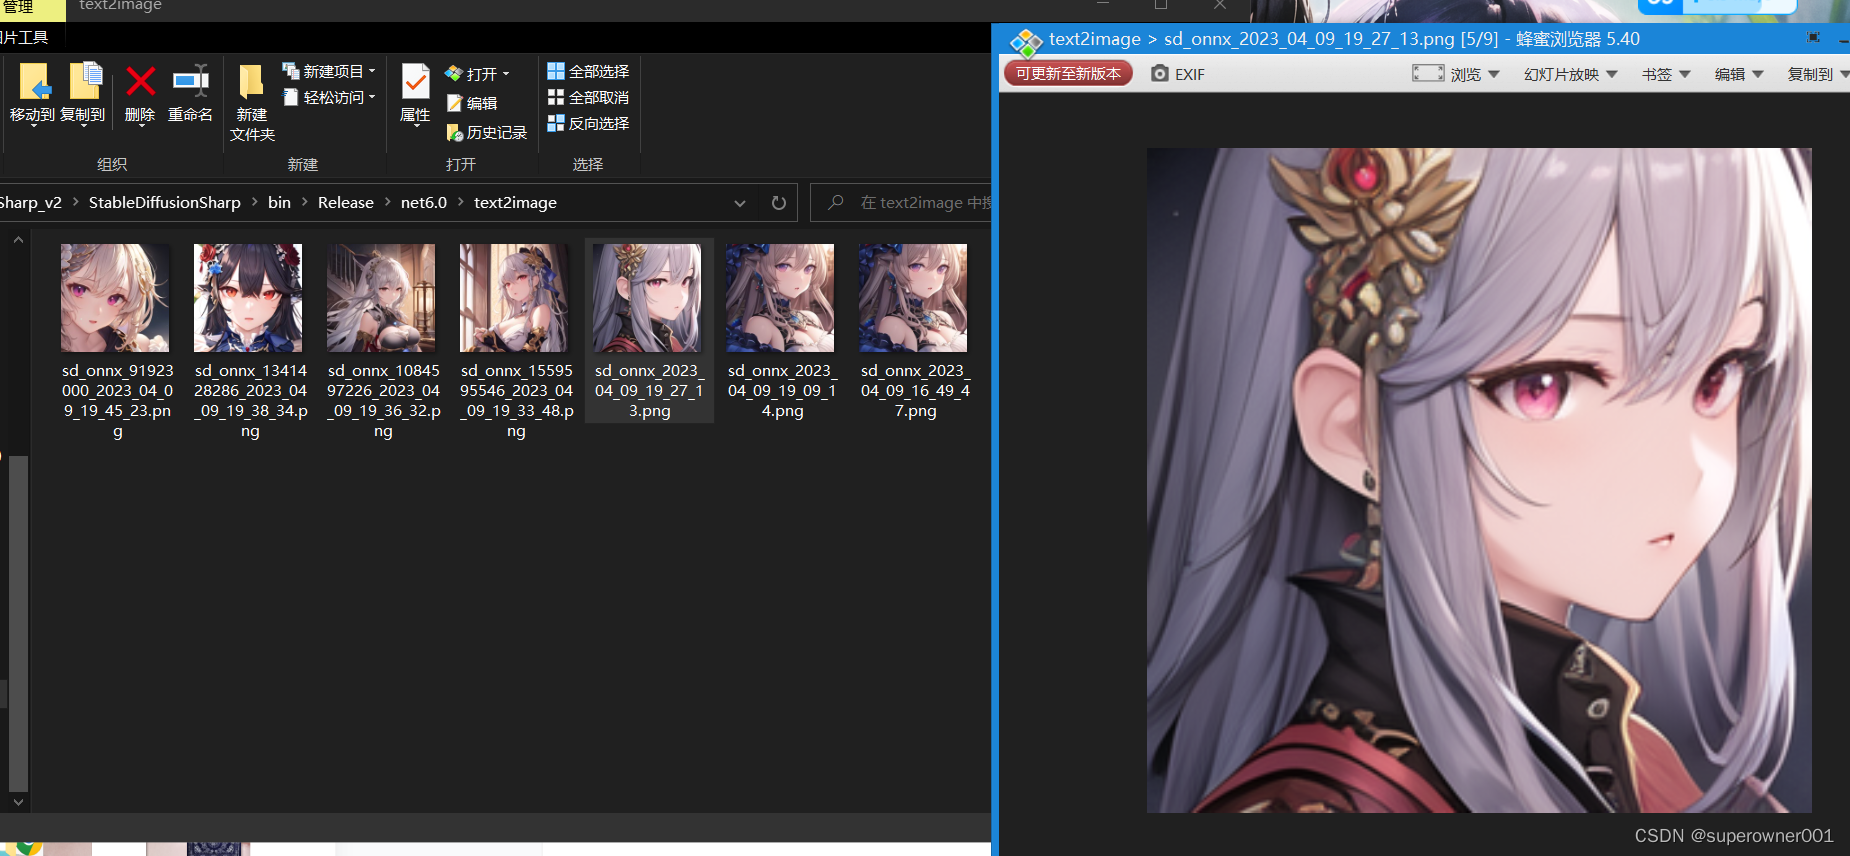Image resolution: width=1850 pixels, height=856 pixels.
Task: Select the file sd_onnx_91923000_2023_04_09_19_45_23.png
Action: pyautogui.click(x=117, y=340)
